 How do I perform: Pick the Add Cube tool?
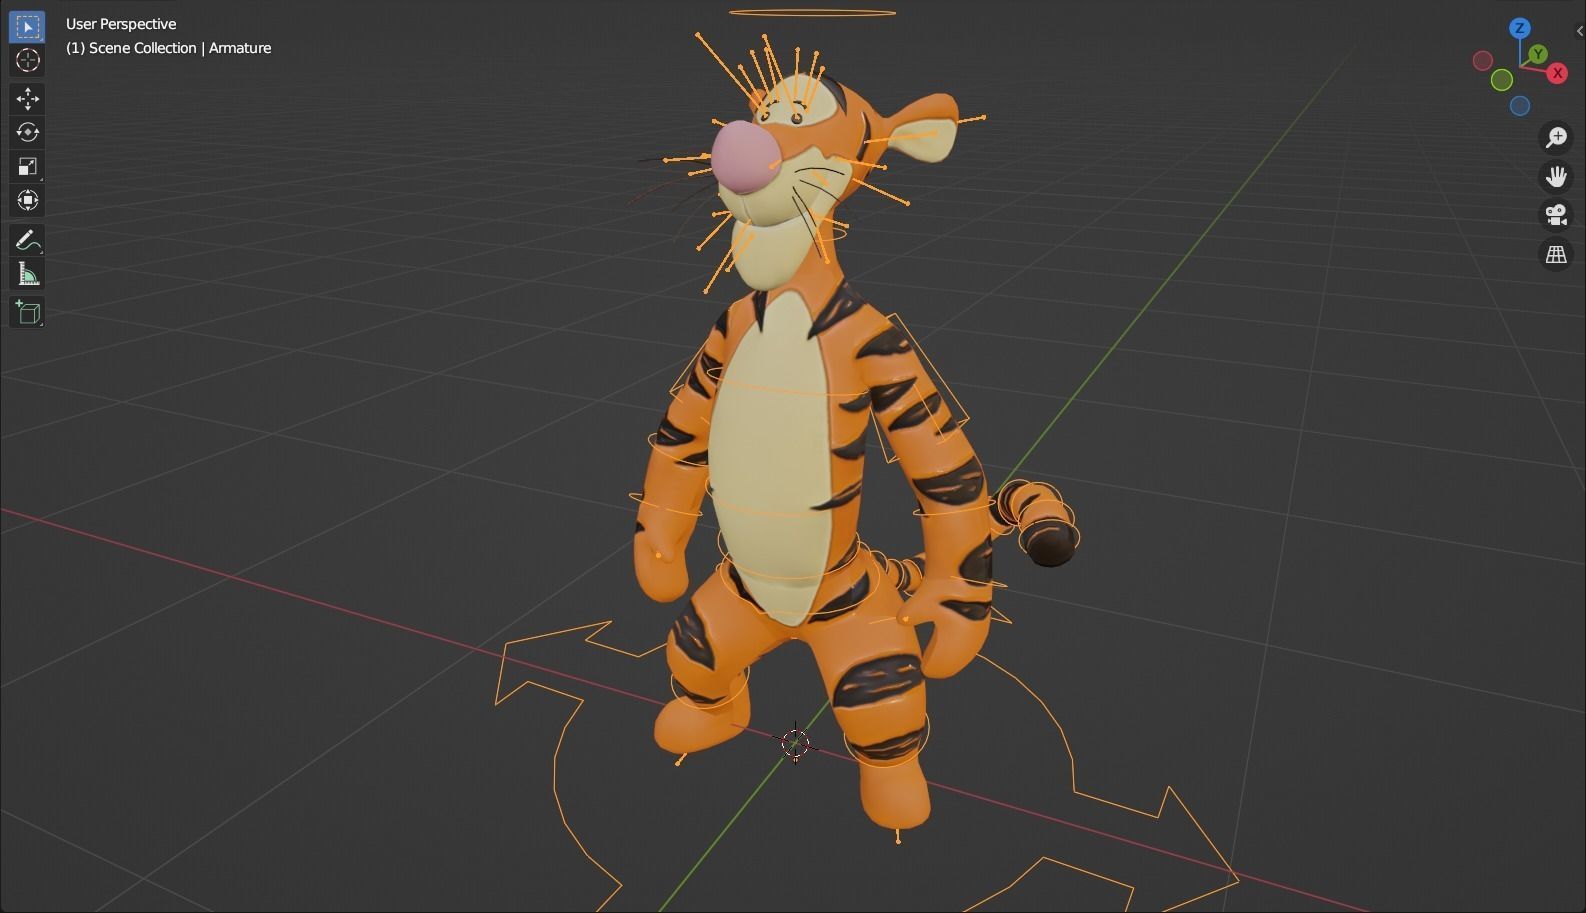pos(27,312)
